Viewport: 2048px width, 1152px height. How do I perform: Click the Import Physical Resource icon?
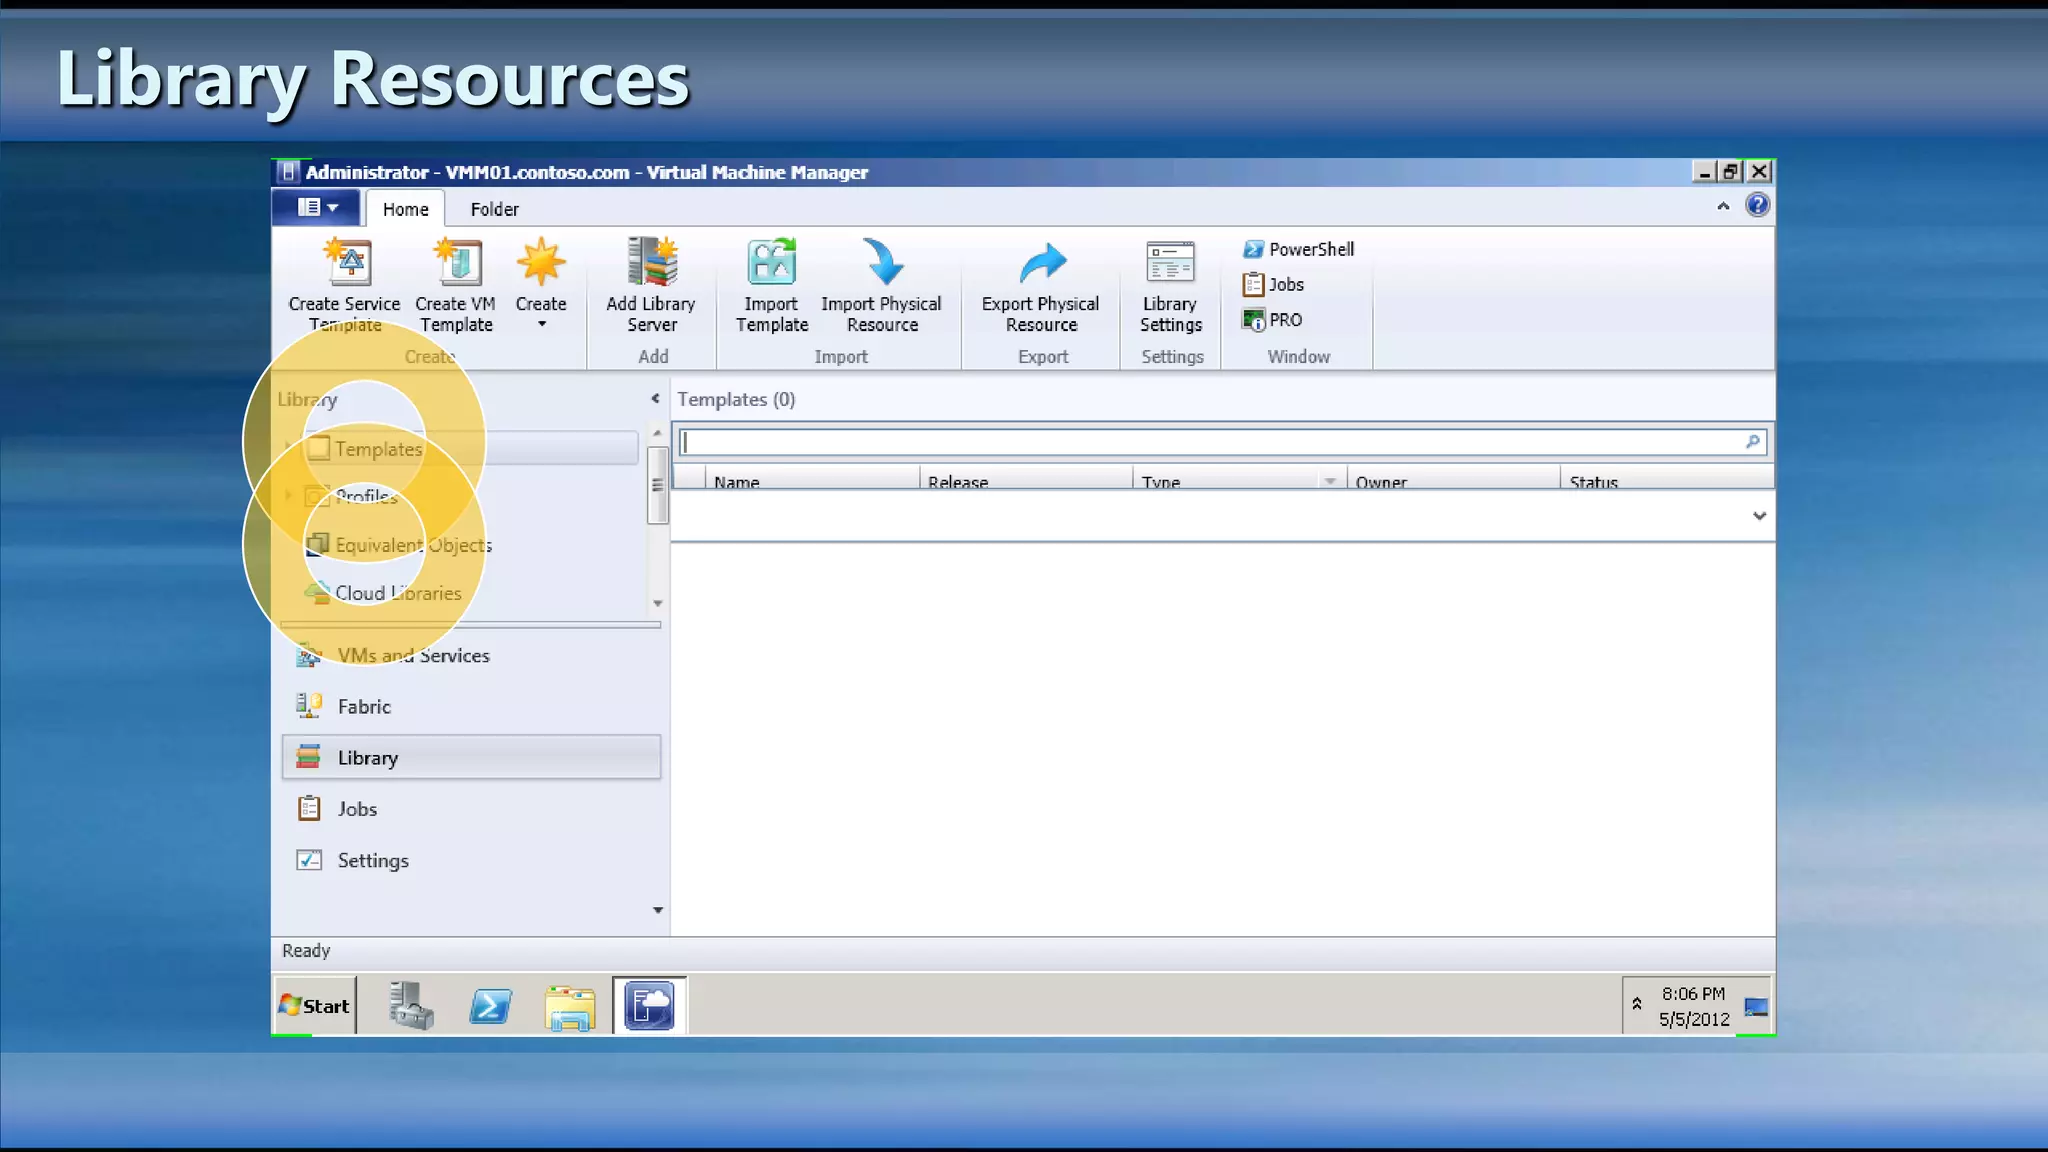coord(882,262)
